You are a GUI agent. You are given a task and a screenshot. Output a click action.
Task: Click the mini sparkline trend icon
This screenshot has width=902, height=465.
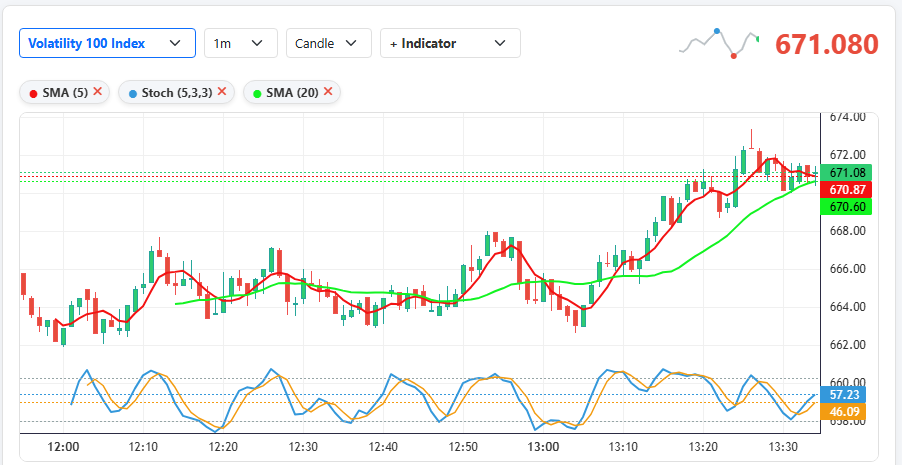click(x=718, y=42)
